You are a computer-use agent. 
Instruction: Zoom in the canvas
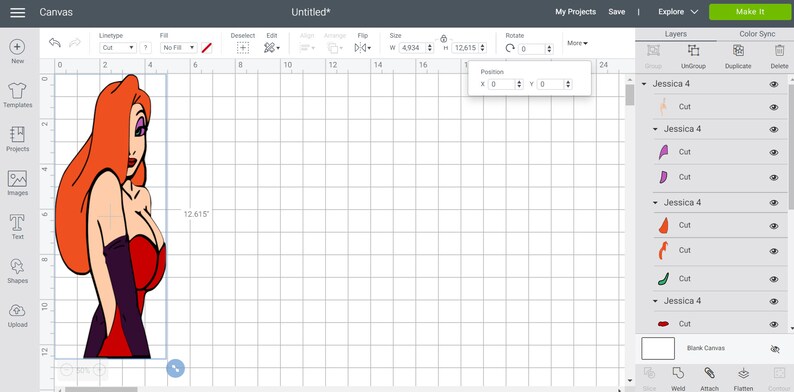pos(100,370)
